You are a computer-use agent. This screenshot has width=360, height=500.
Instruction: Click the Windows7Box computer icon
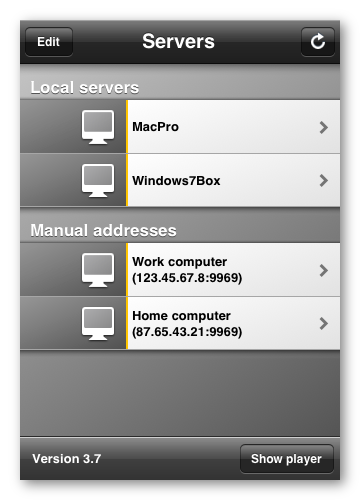98,180
